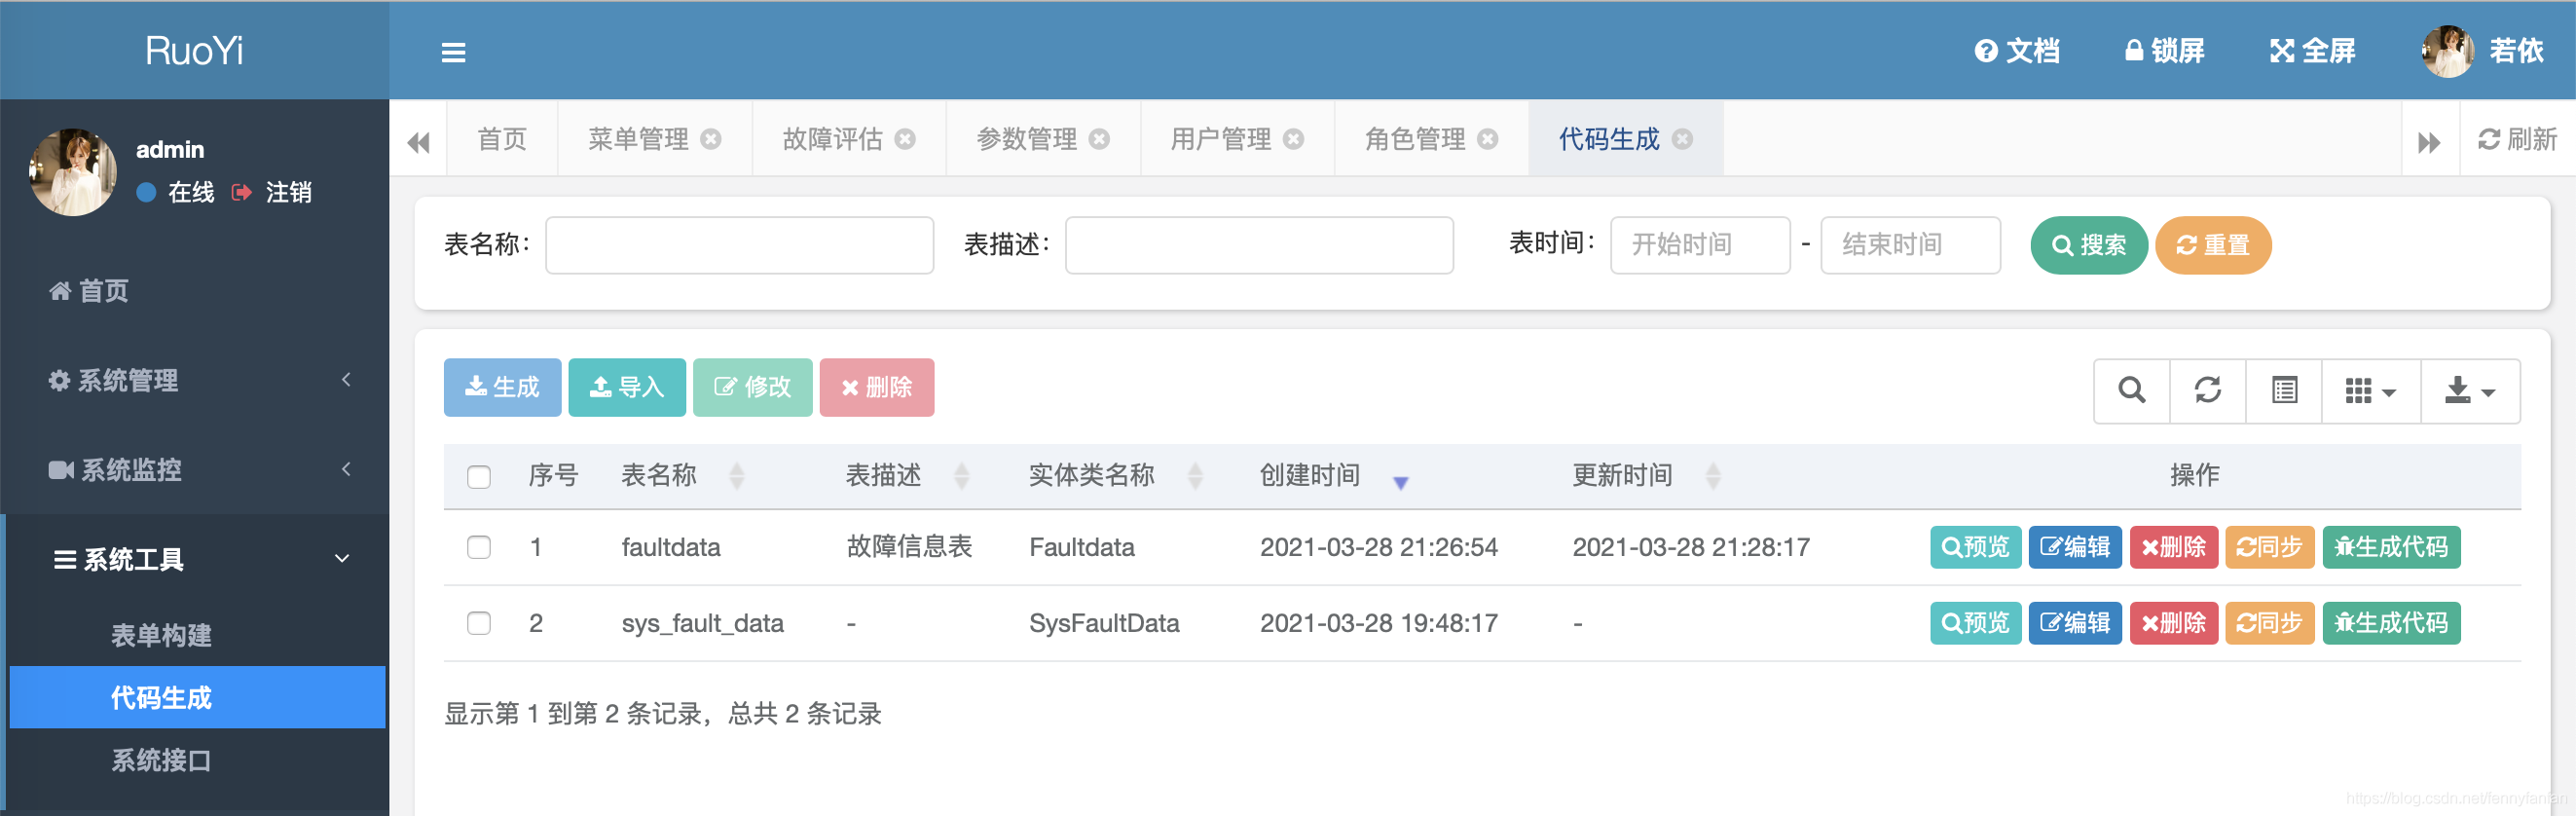Viewport: 2576px width, 816px height.
Task: Click the 修改 edit button
Action: (752, 387)
